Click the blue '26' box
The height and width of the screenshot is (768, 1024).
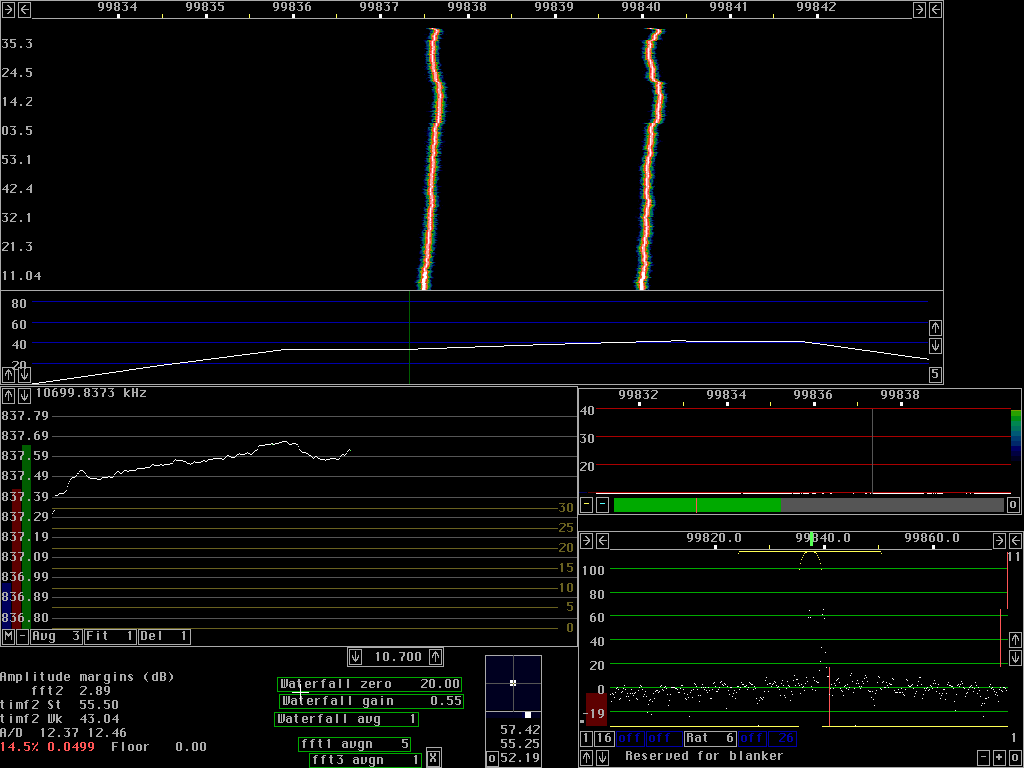click(x=782, y=739)
